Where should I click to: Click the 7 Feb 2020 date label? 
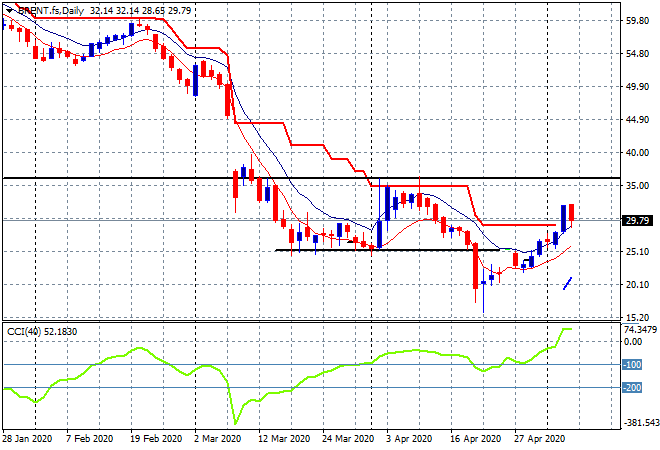click(x=89, y=439)
